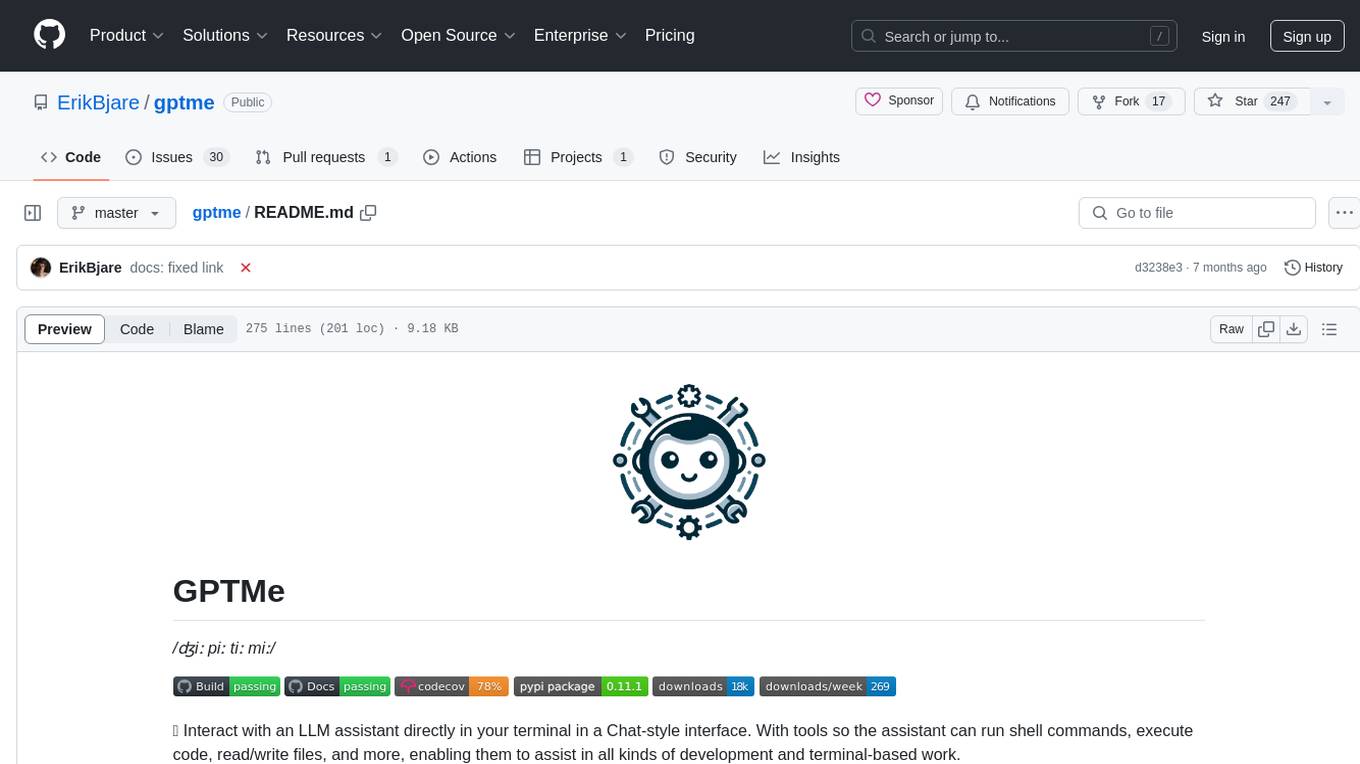Download the raw file

1294,329
